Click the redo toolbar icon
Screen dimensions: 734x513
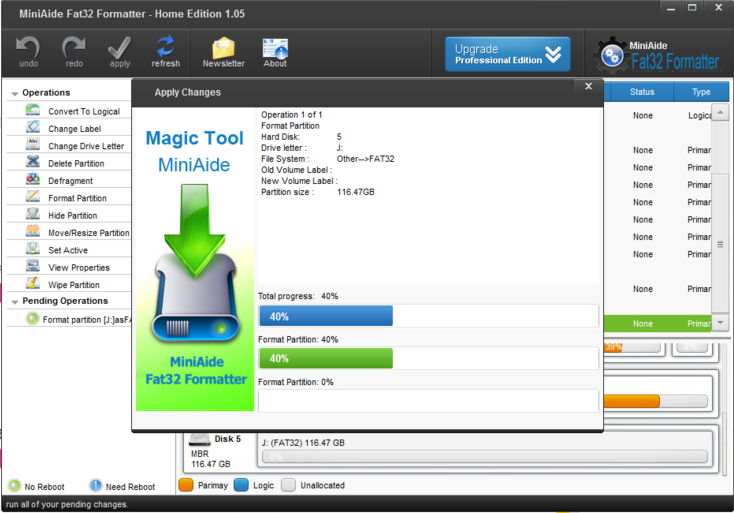tap(74, 51)
